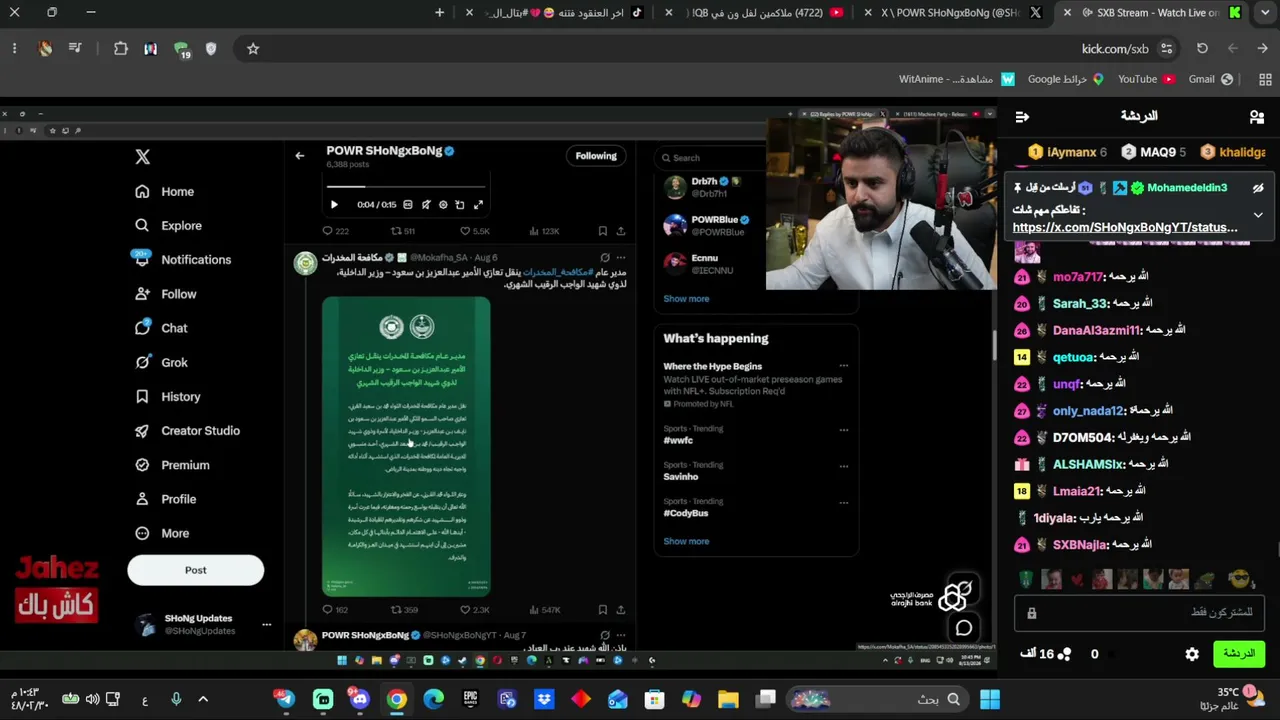The width and height of the screenshot is (1280, 720).
Task: Open the floating messages bubble icon
Action: [x=964, y=628]
